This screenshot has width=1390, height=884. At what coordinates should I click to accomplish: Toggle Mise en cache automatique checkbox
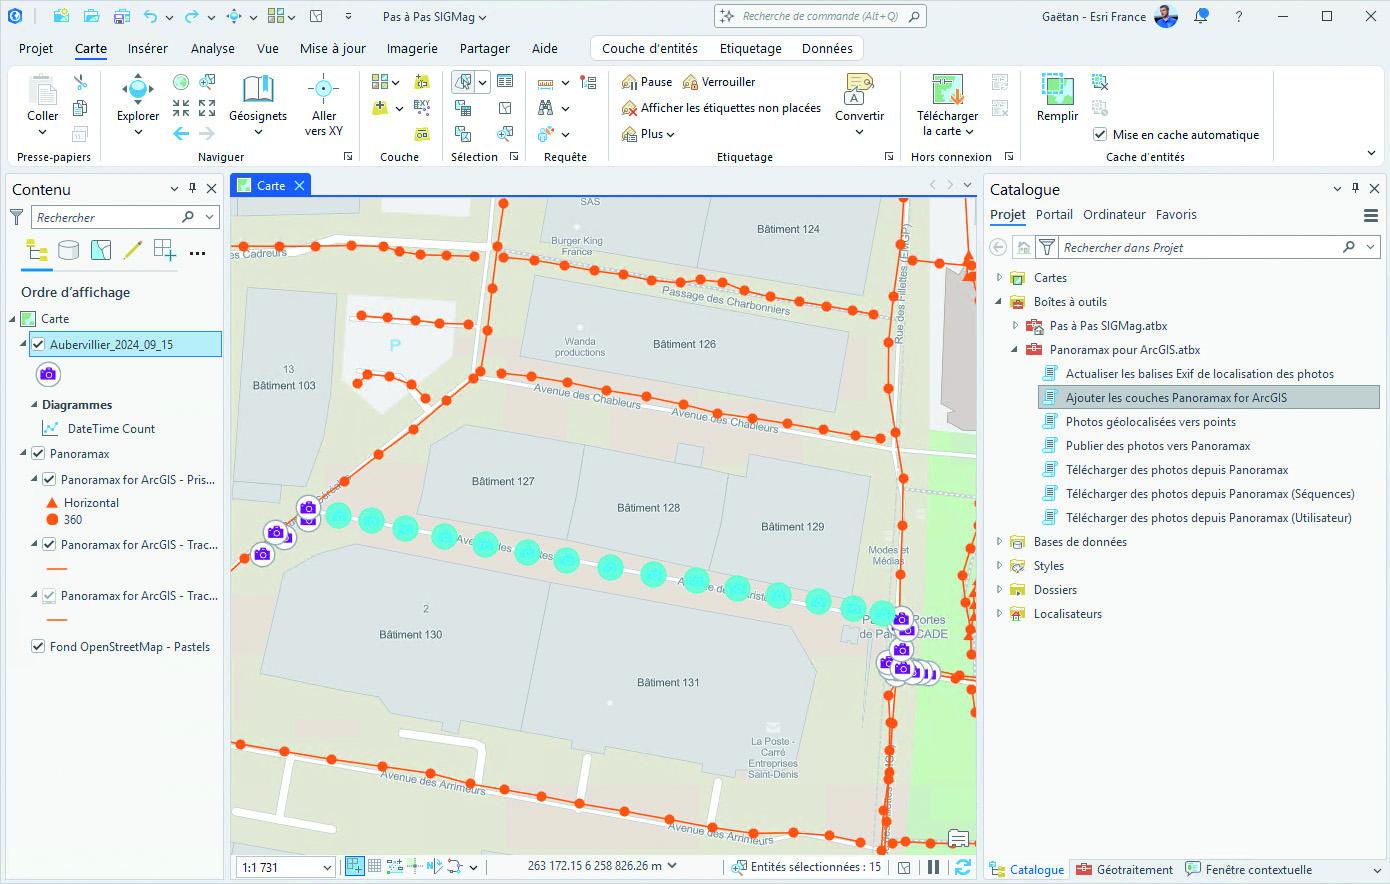coord(1100,134)
